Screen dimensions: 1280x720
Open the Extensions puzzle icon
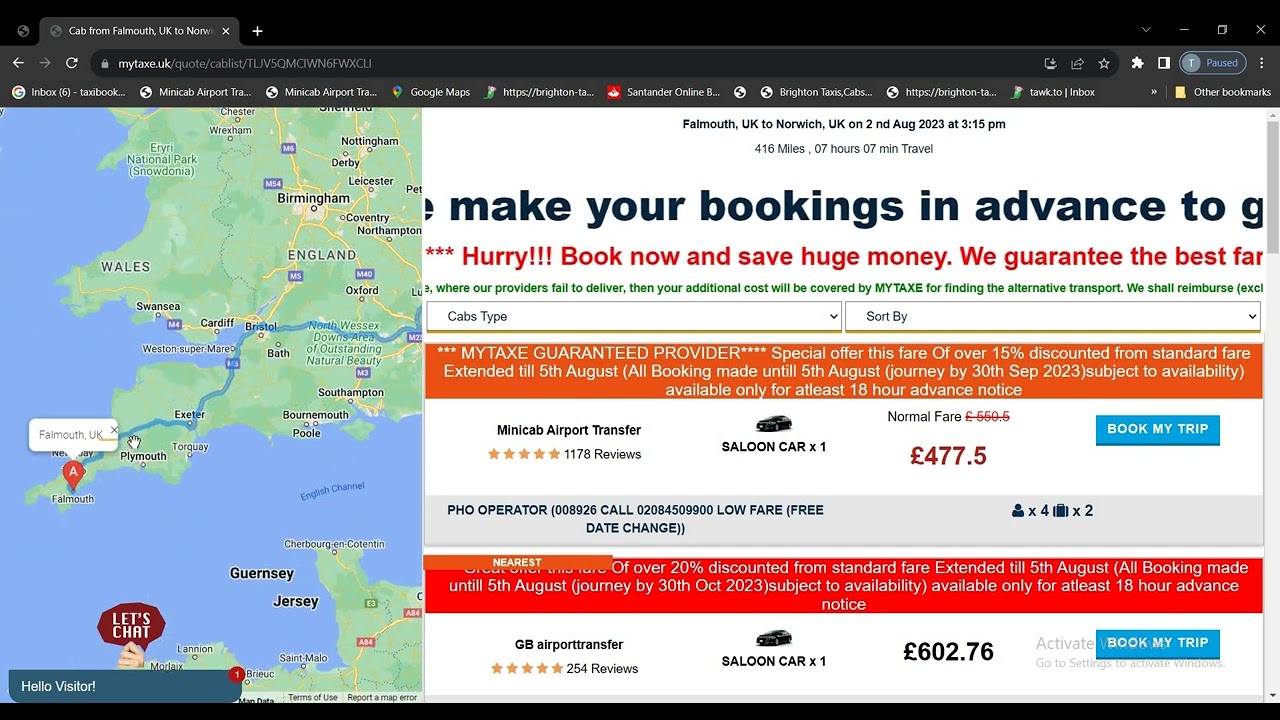[1137, 63]
